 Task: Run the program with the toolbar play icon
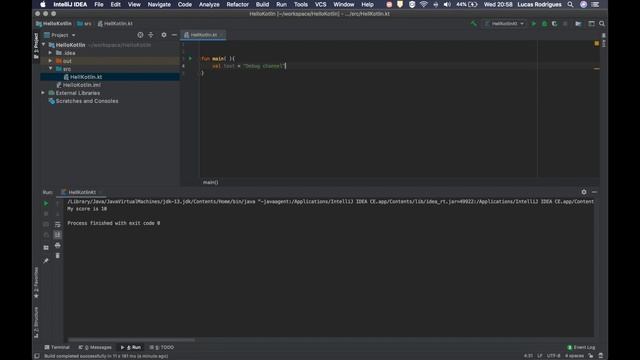[x=533, y=24]
